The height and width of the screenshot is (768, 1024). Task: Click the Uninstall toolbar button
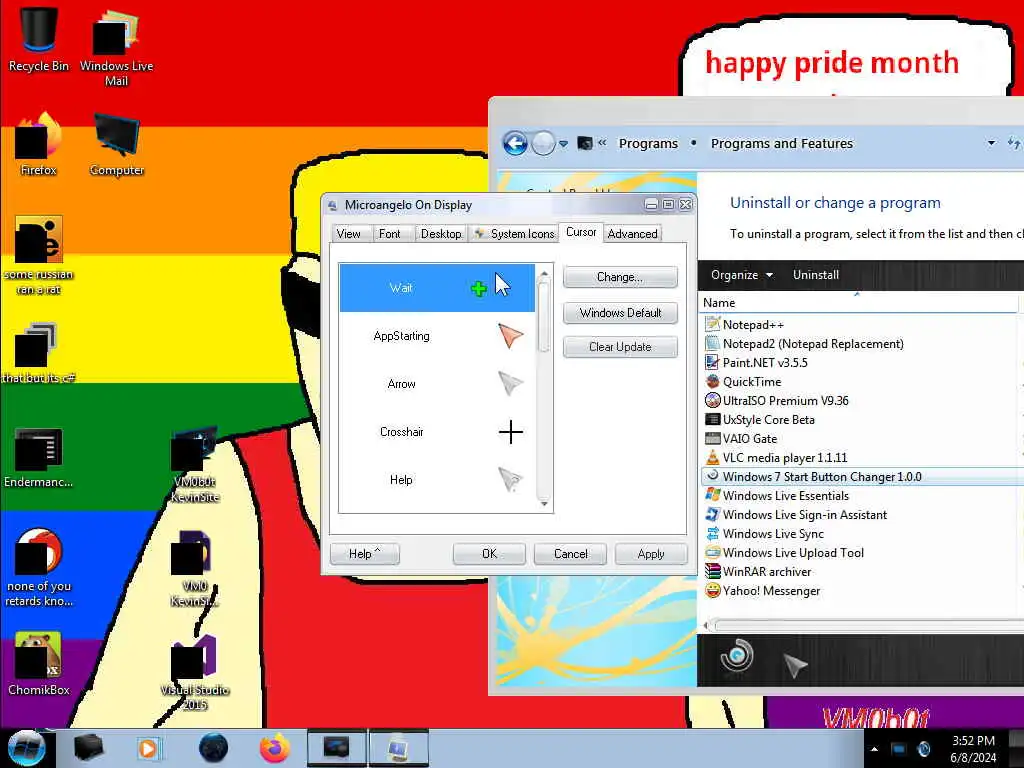816,275
